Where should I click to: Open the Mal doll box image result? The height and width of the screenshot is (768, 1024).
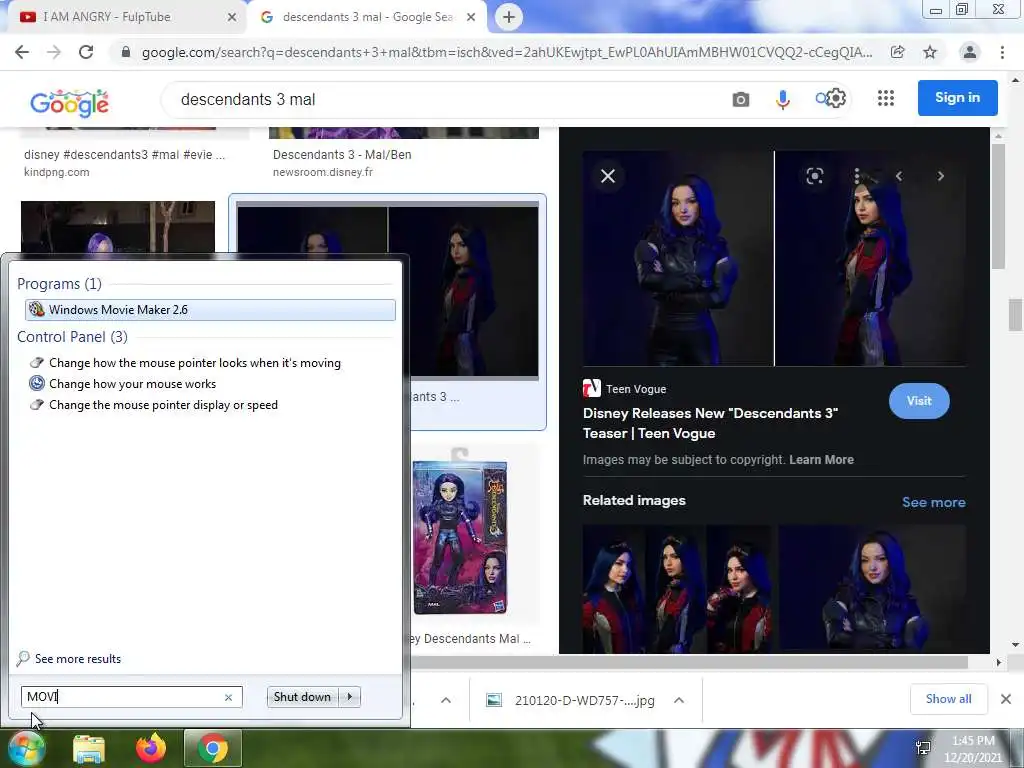coord(460,536)
